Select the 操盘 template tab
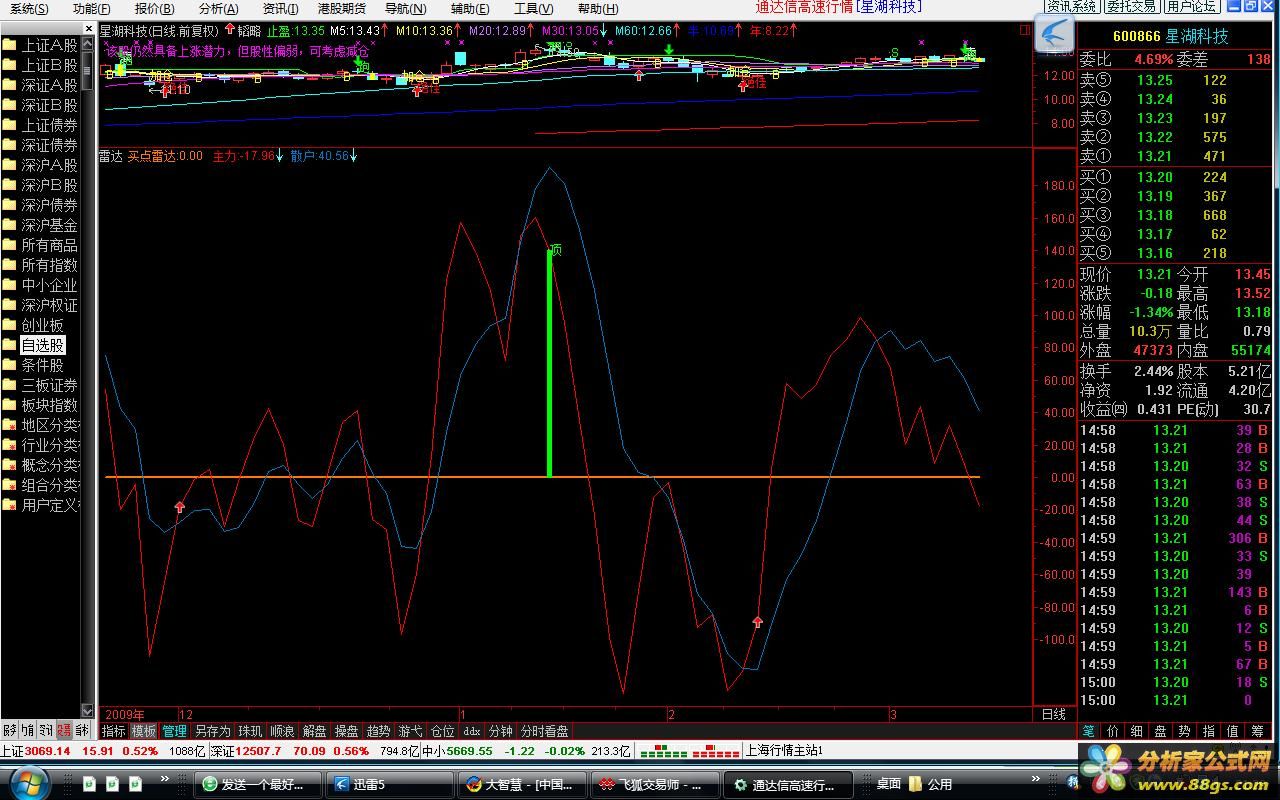This screenshot has width=1280, height=800. (346, 731)
